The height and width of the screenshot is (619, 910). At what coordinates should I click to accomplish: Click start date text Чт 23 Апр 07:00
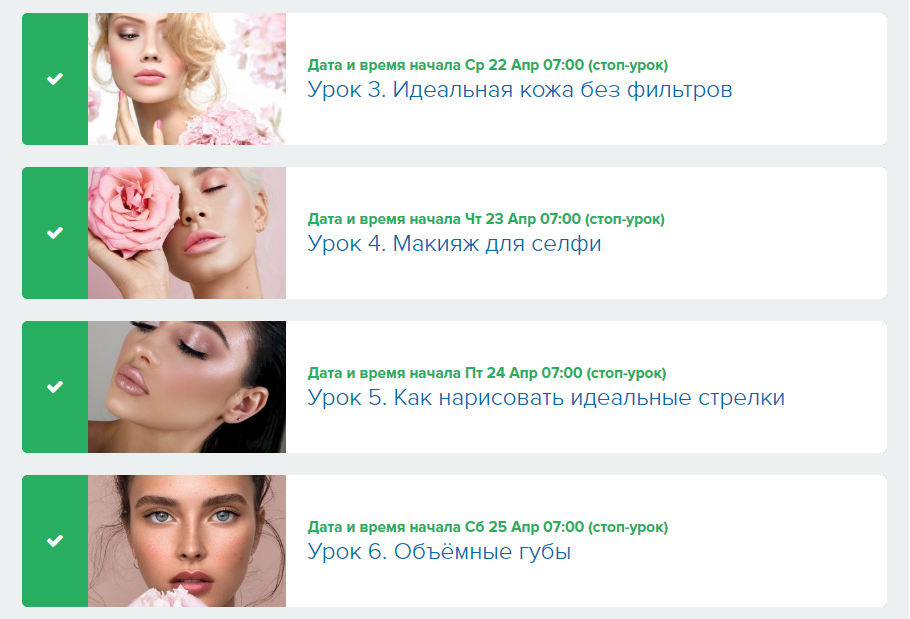click(x=523, y=219)
